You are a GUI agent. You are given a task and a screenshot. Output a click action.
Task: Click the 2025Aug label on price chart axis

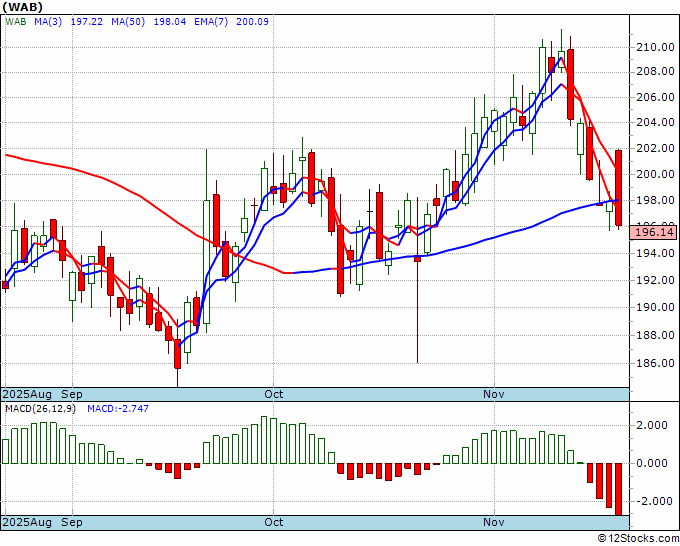tap(27, 395)
